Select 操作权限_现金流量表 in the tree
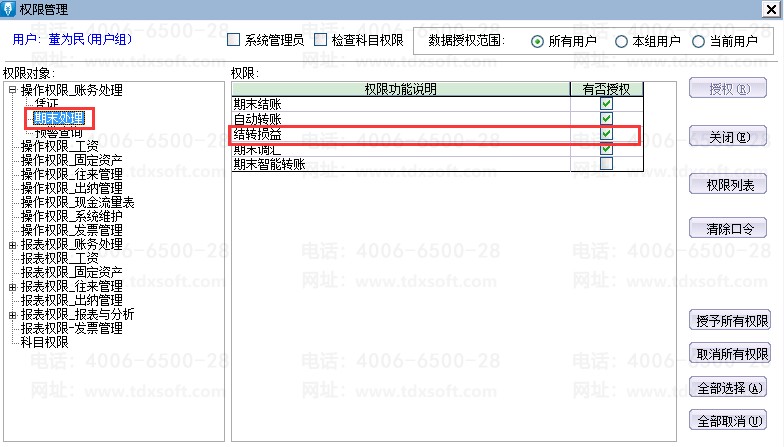 [x=78, y=202]
